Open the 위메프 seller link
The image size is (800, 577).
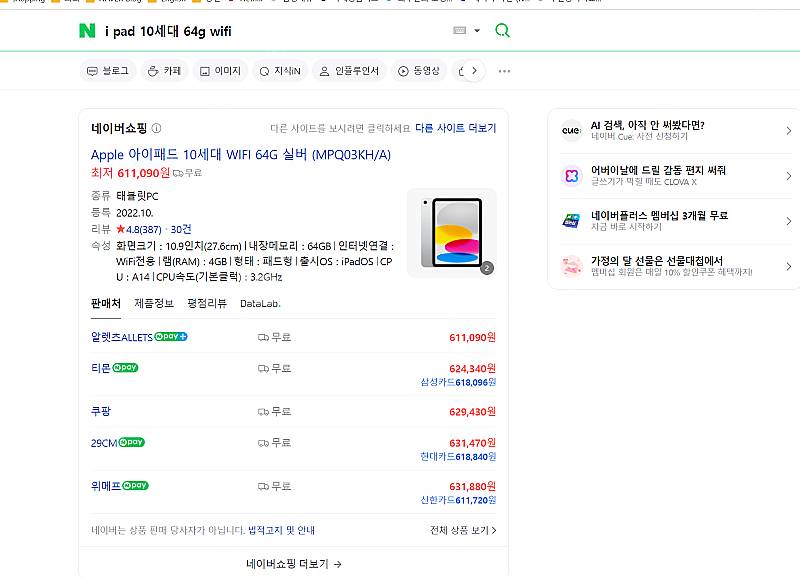pos(106,486)
